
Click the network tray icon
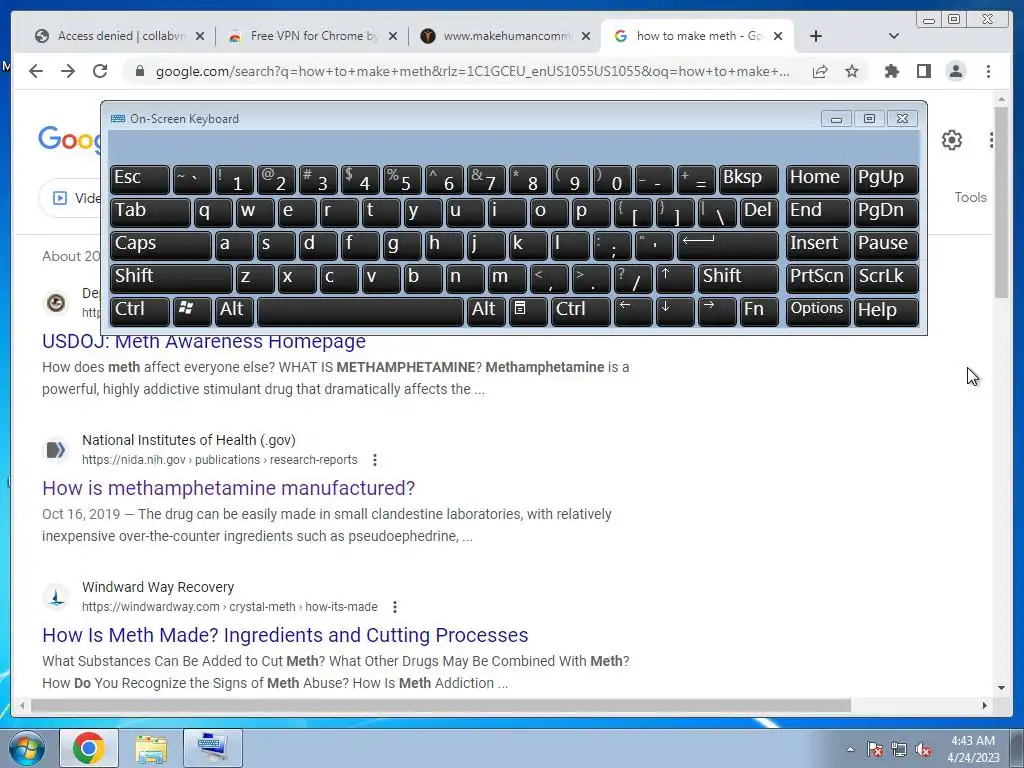[899, 750]
